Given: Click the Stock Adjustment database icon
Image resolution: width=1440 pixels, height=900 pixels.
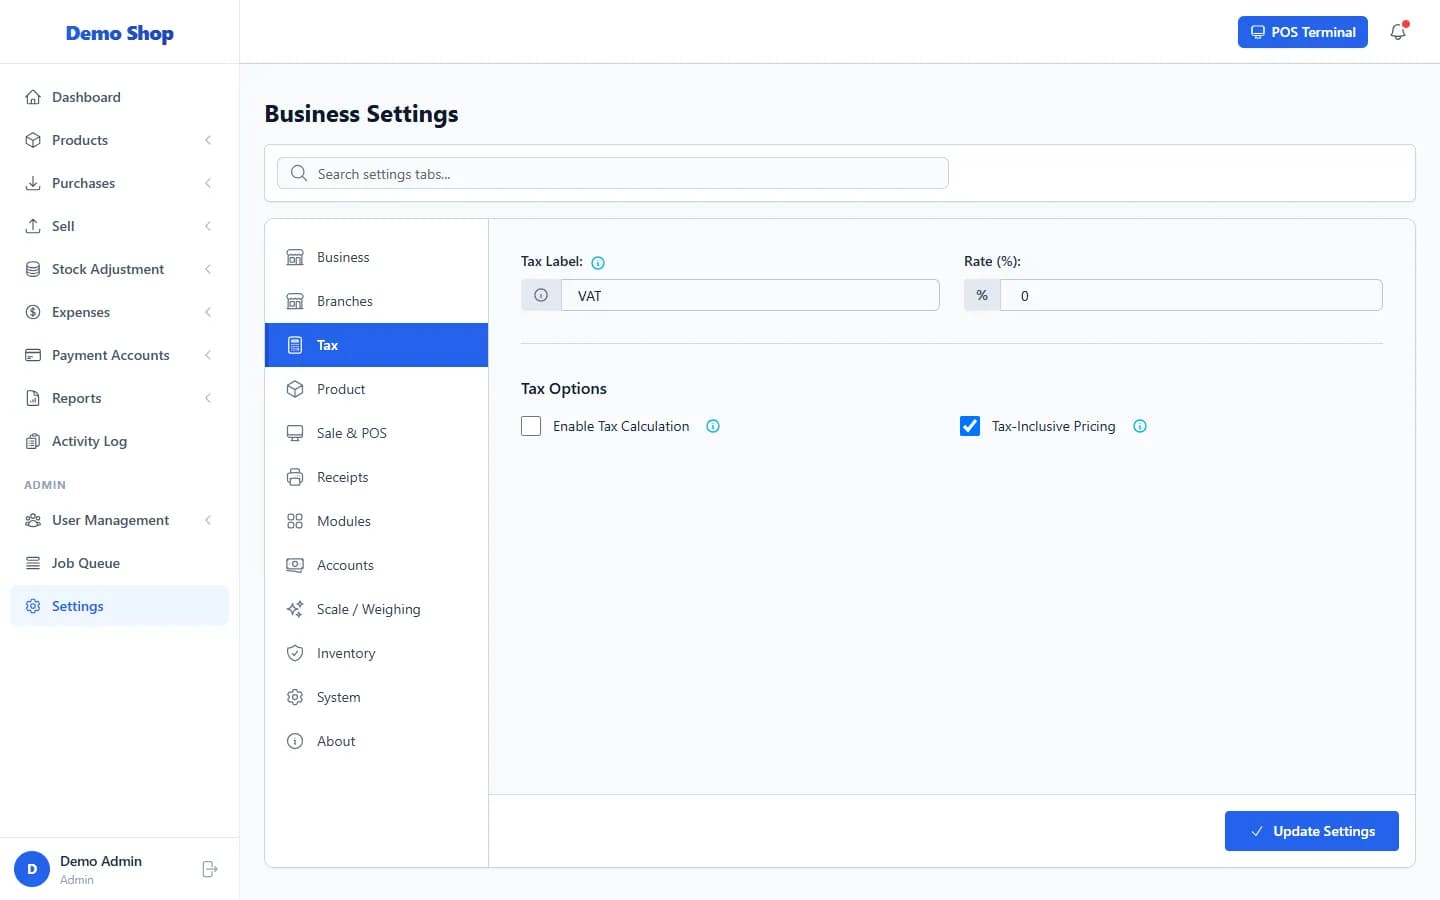Looking at the screenshot, I should 33,269.
